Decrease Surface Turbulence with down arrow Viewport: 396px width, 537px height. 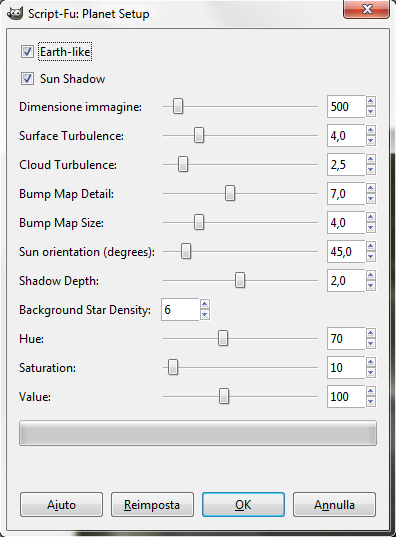371,141
